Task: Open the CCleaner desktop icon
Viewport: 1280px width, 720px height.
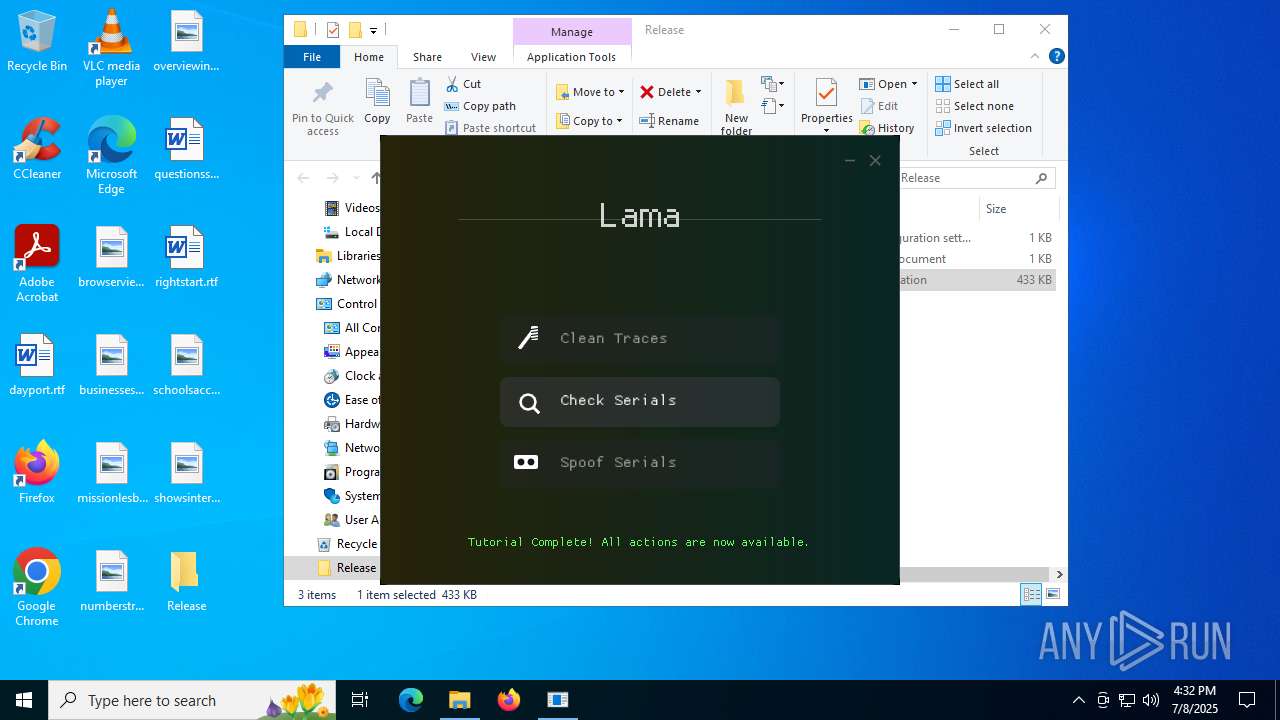Action: tap(37, 150)
